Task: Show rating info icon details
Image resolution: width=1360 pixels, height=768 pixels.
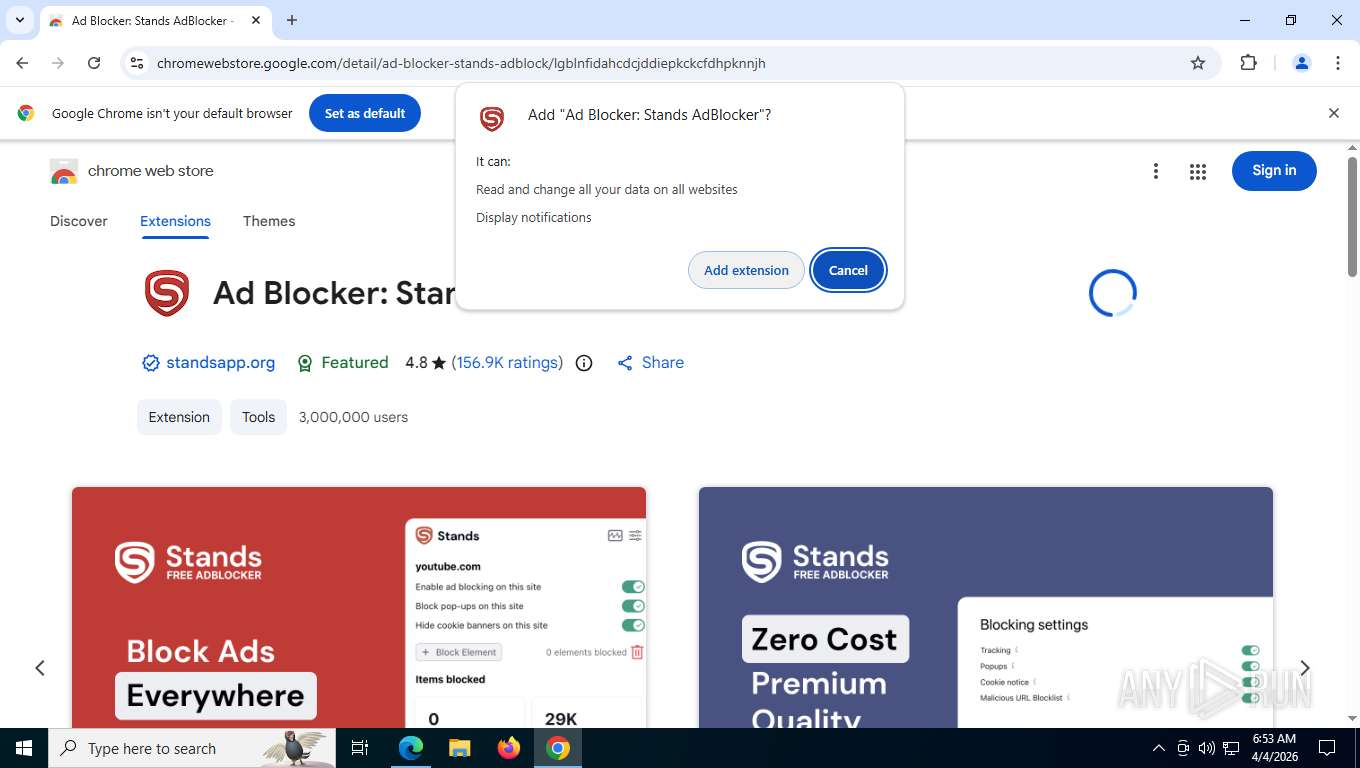Action: pos(584,363)
